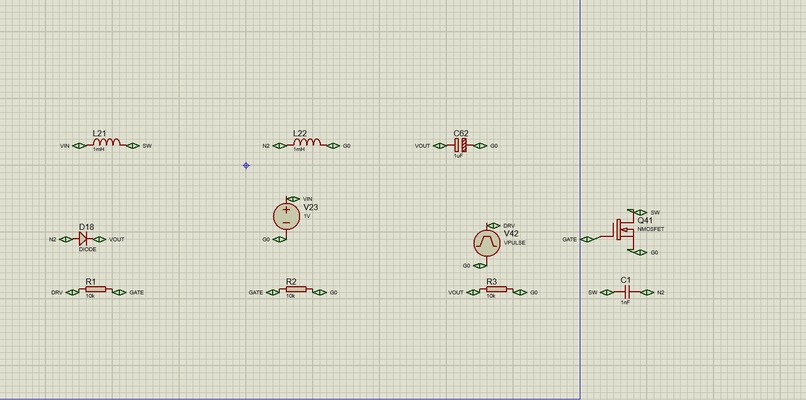Screen dimensions: 806x400
Task: Click the VPULSE value text
Action: point(515,243)
